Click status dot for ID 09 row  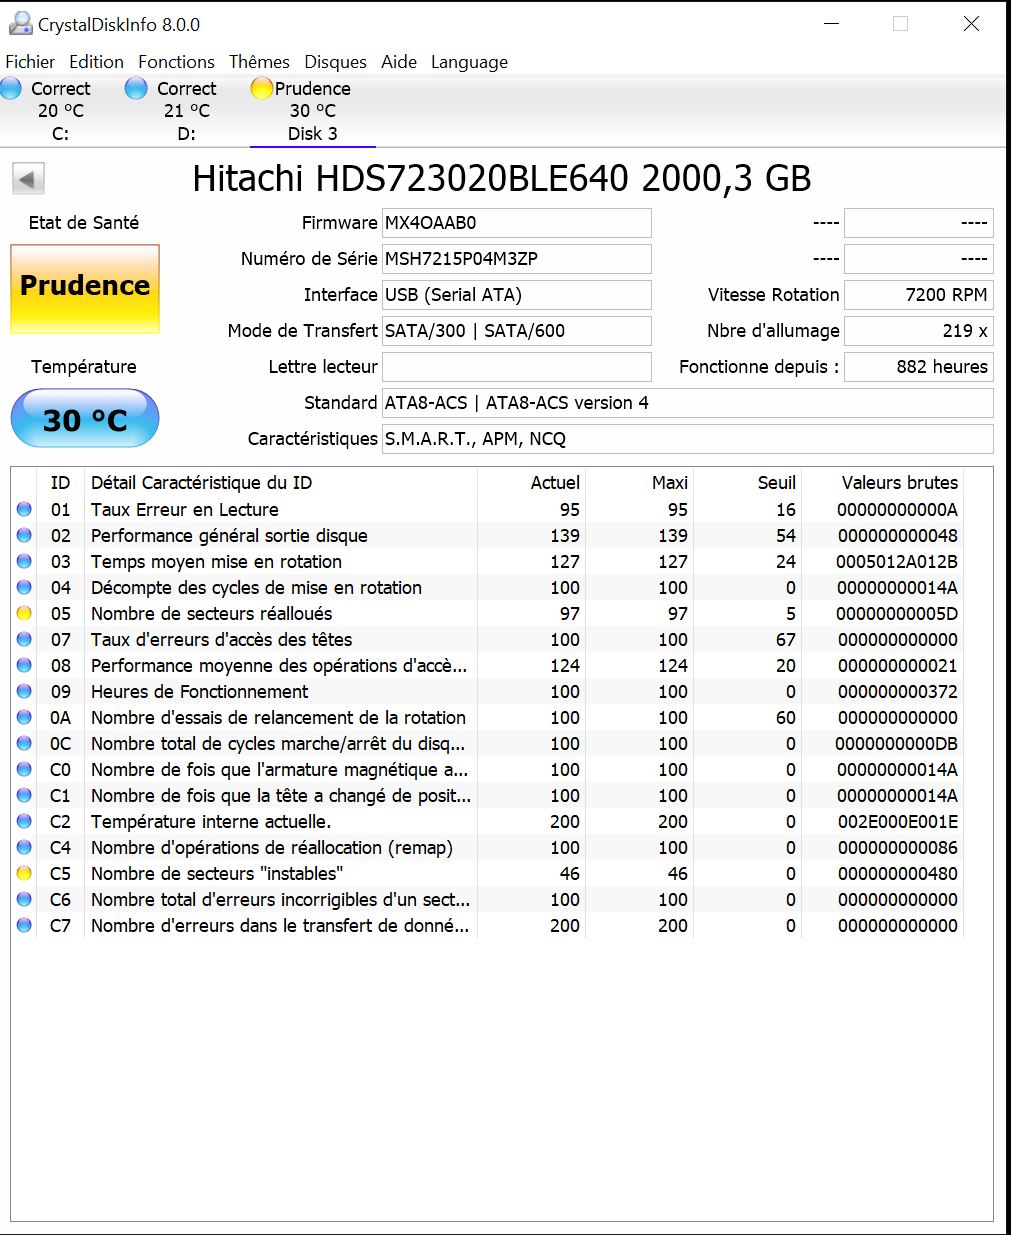point(24,691)
